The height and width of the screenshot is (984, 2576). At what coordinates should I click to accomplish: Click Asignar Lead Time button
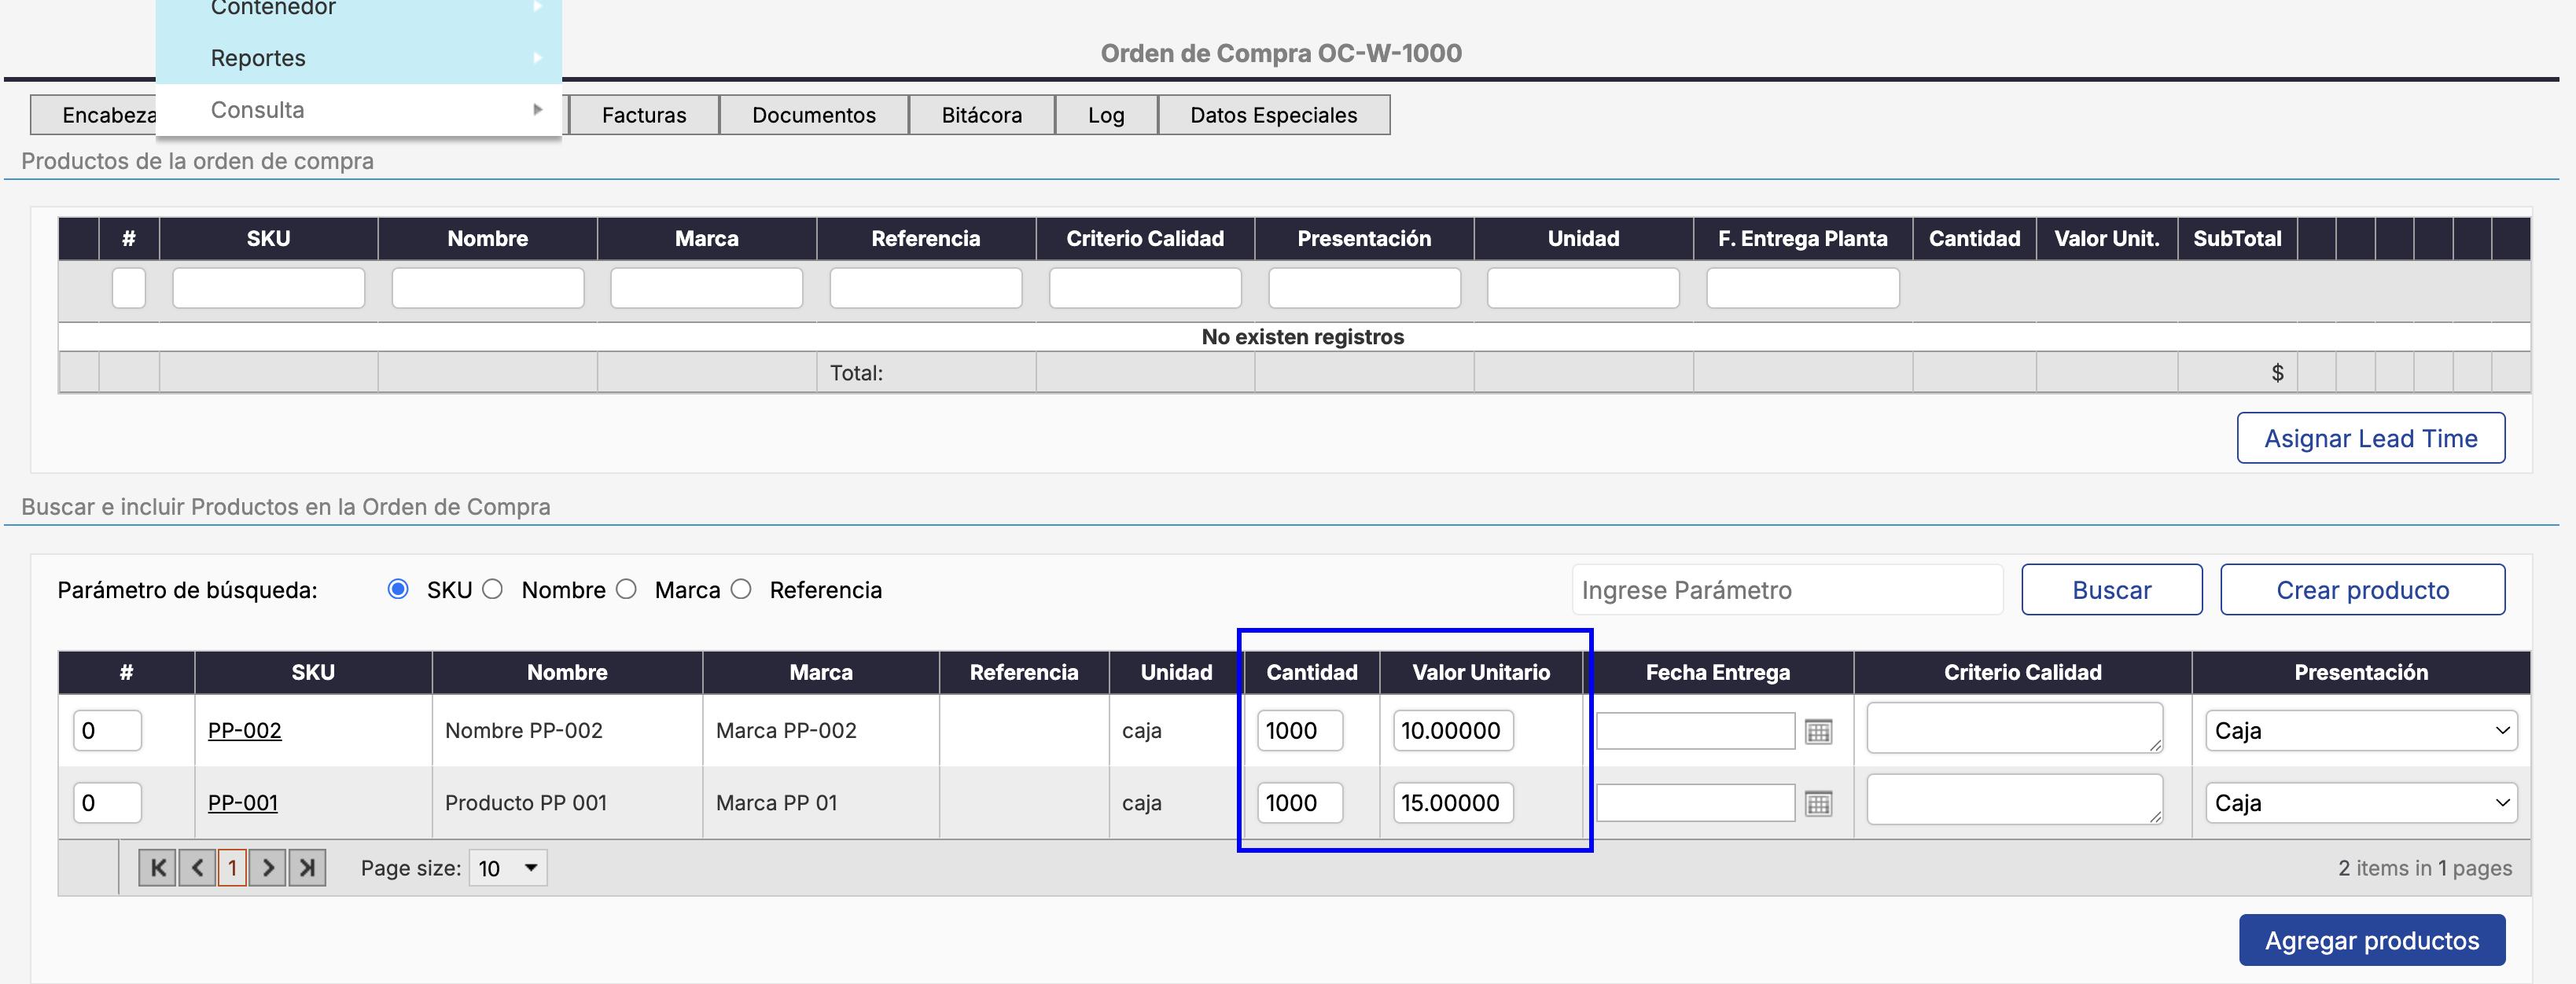(2370, 438)
